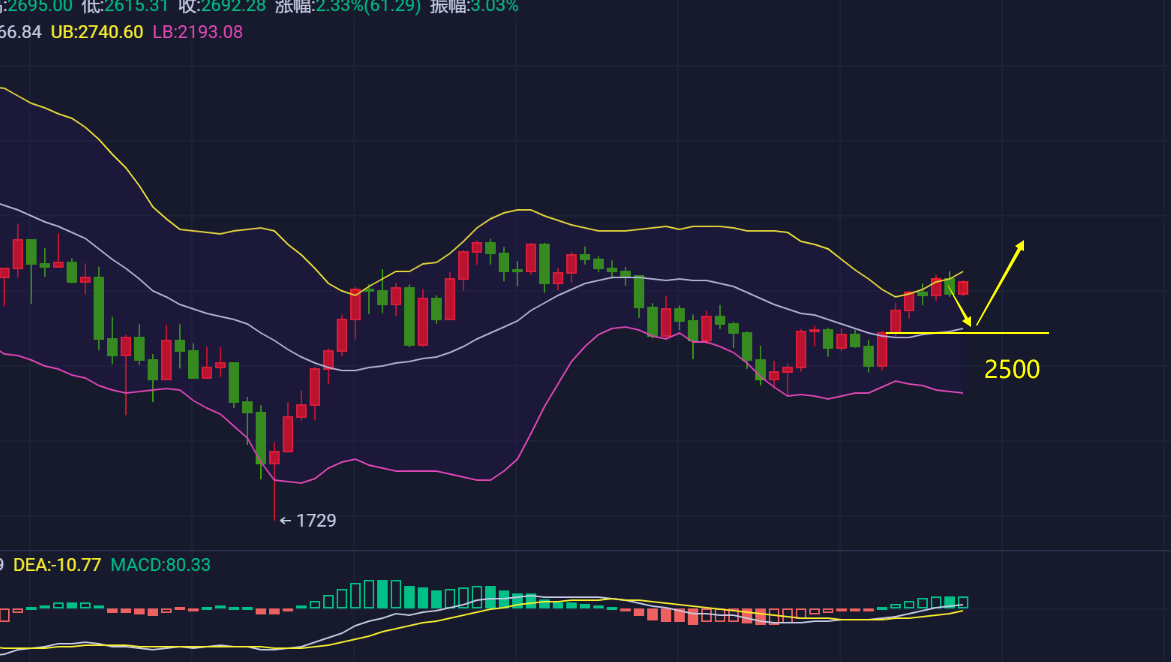Screen dimensions: 1171x662
Task: Click the 低:2615.31 low price value
Action: (125, 7)
